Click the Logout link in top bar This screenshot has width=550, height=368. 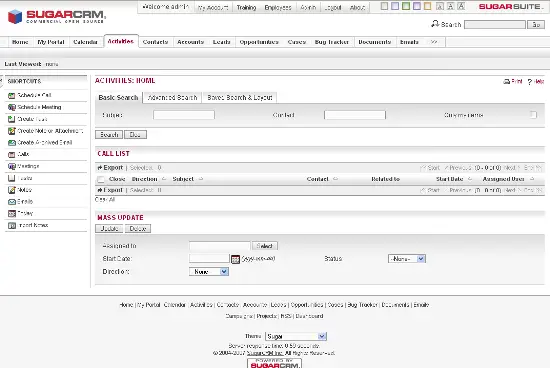(x=333, y=7)
